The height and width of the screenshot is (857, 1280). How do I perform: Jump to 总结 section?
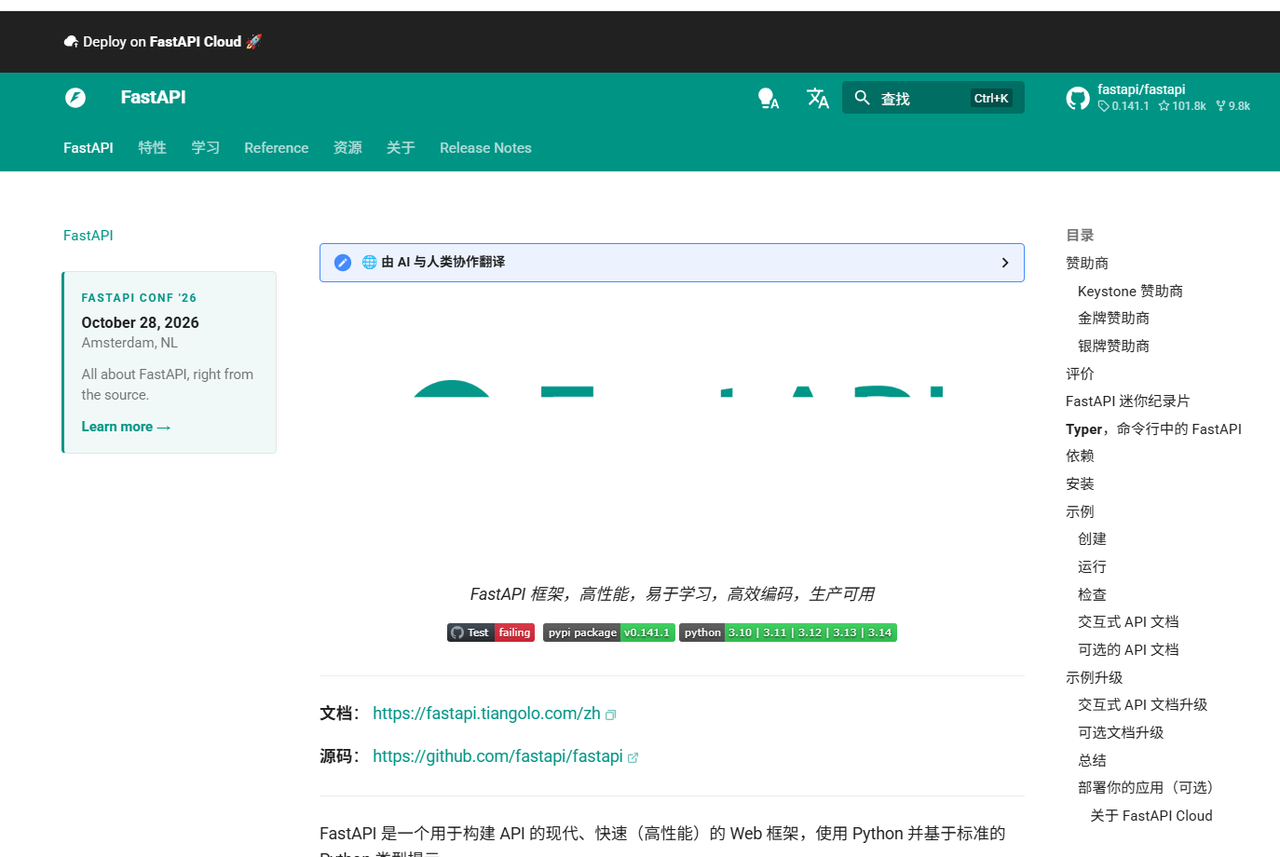1092,760
